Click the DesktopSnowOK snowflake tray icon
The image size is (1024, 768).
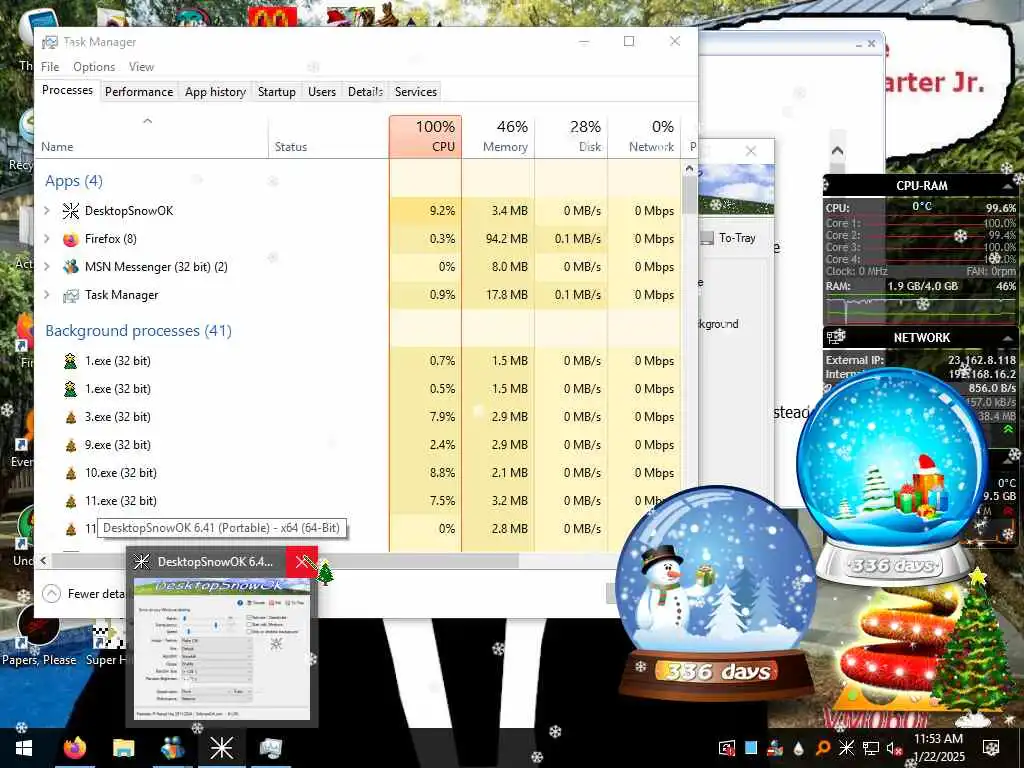coord(846,748)
